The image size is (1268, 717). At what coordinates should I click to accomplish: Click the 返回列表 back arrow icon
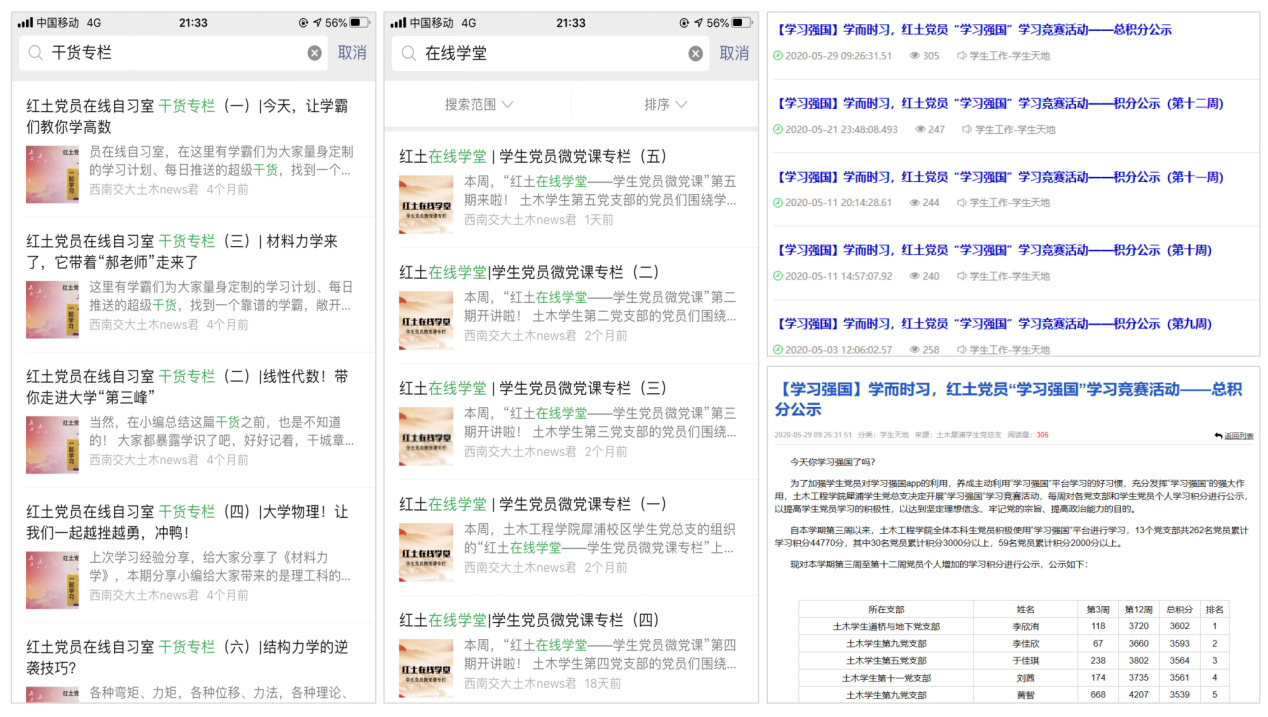[1218, 435]
